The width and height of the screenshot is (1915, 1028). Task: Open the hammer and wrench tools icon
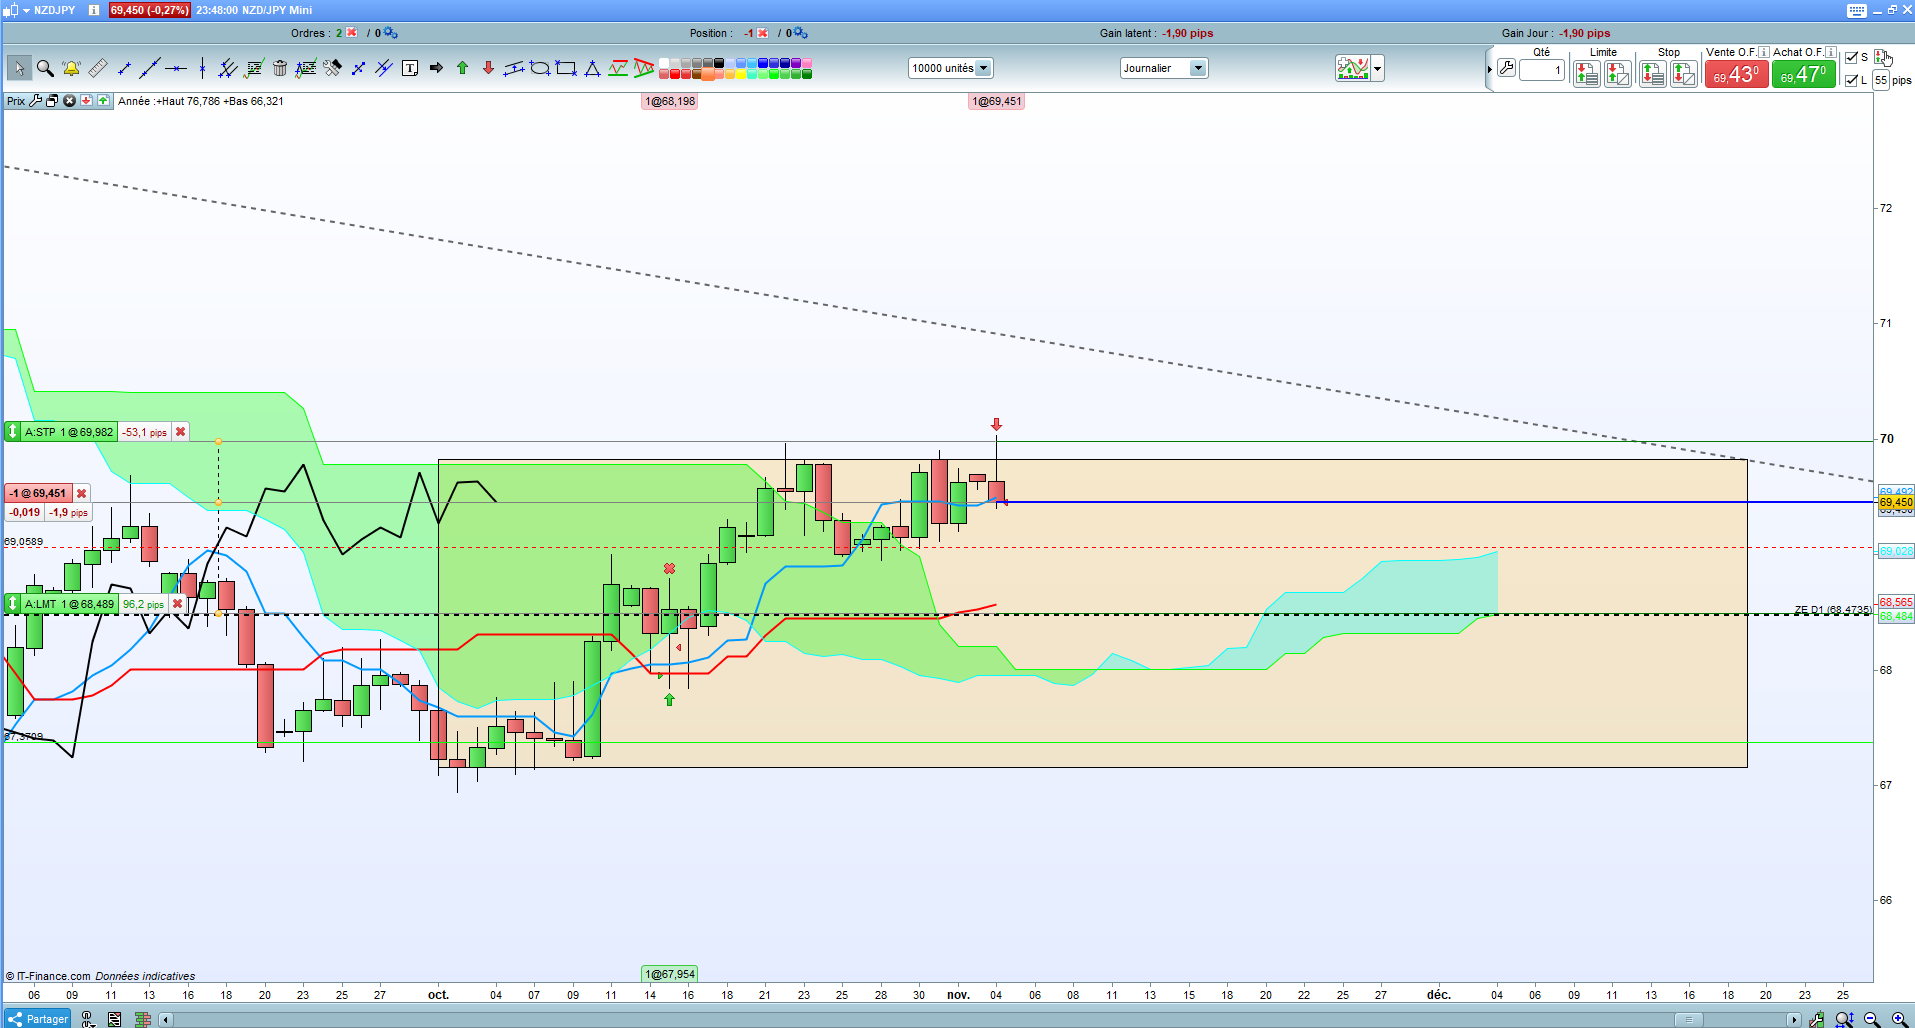pyautogui.click(x=332, y=68)
